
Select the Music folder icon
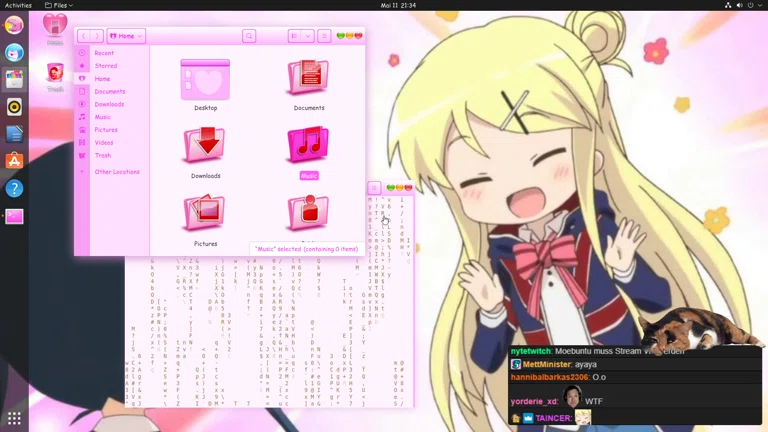[x=308, y=144]
